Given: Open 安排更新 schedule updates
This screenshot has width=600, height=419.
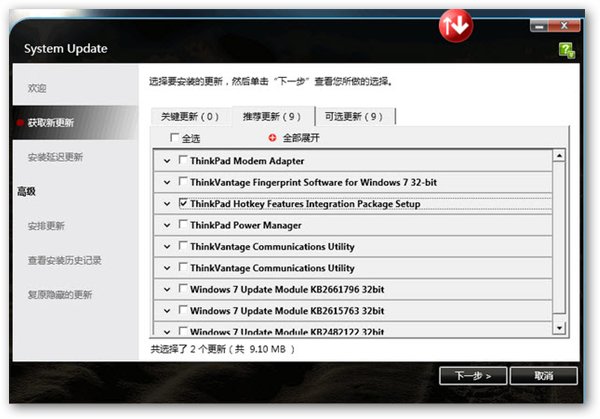Looking at the screenshot, I should click(46, 226).
